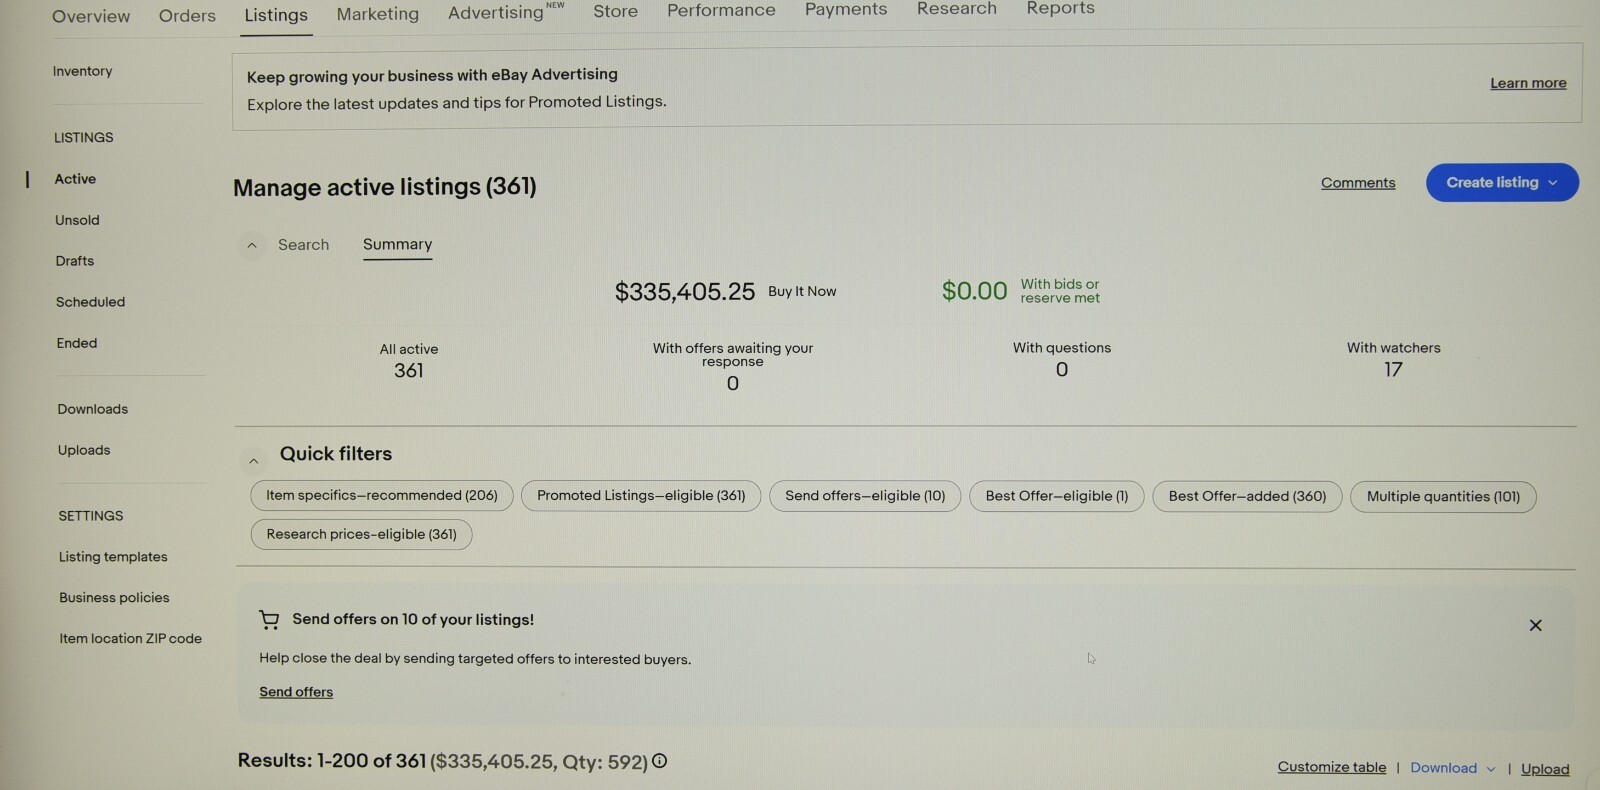Open the Download dropdown
This screenshot has width=1600, height=790.
(1453, 768)
